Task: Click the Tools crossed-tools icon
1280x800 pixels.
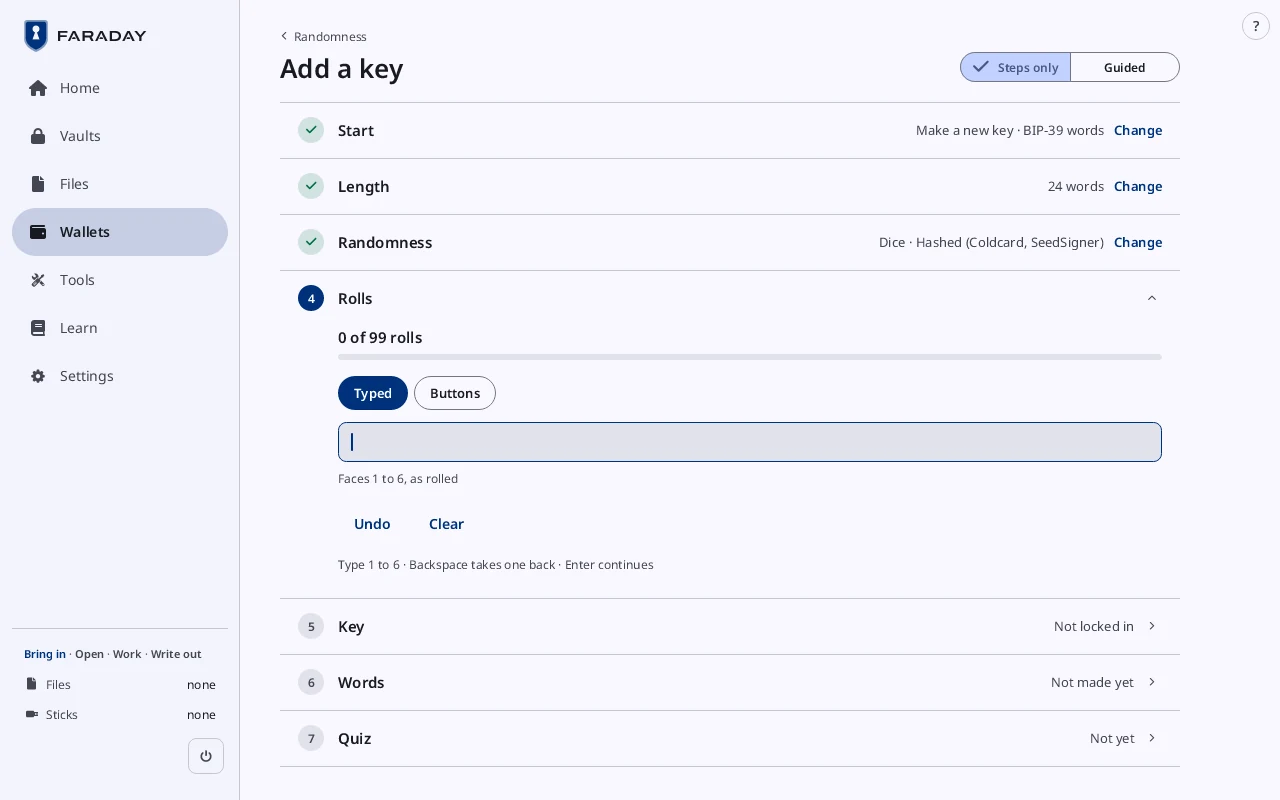Action: (38, 280)
